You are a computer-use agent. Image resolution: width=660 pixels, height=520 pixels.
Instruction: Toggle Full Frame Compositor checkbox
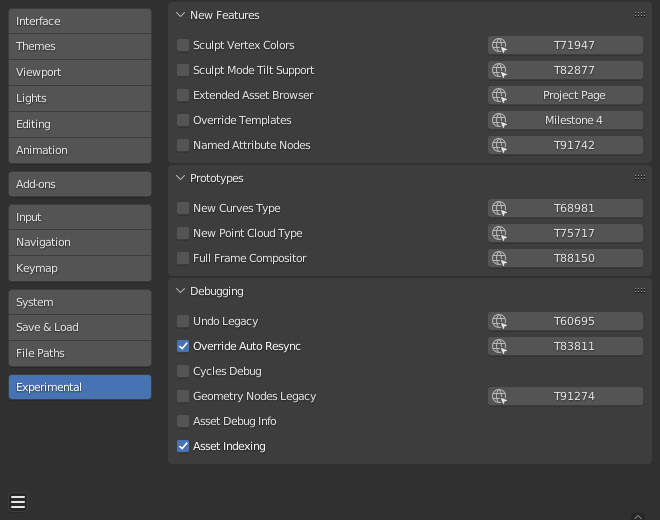coord(183,258)
